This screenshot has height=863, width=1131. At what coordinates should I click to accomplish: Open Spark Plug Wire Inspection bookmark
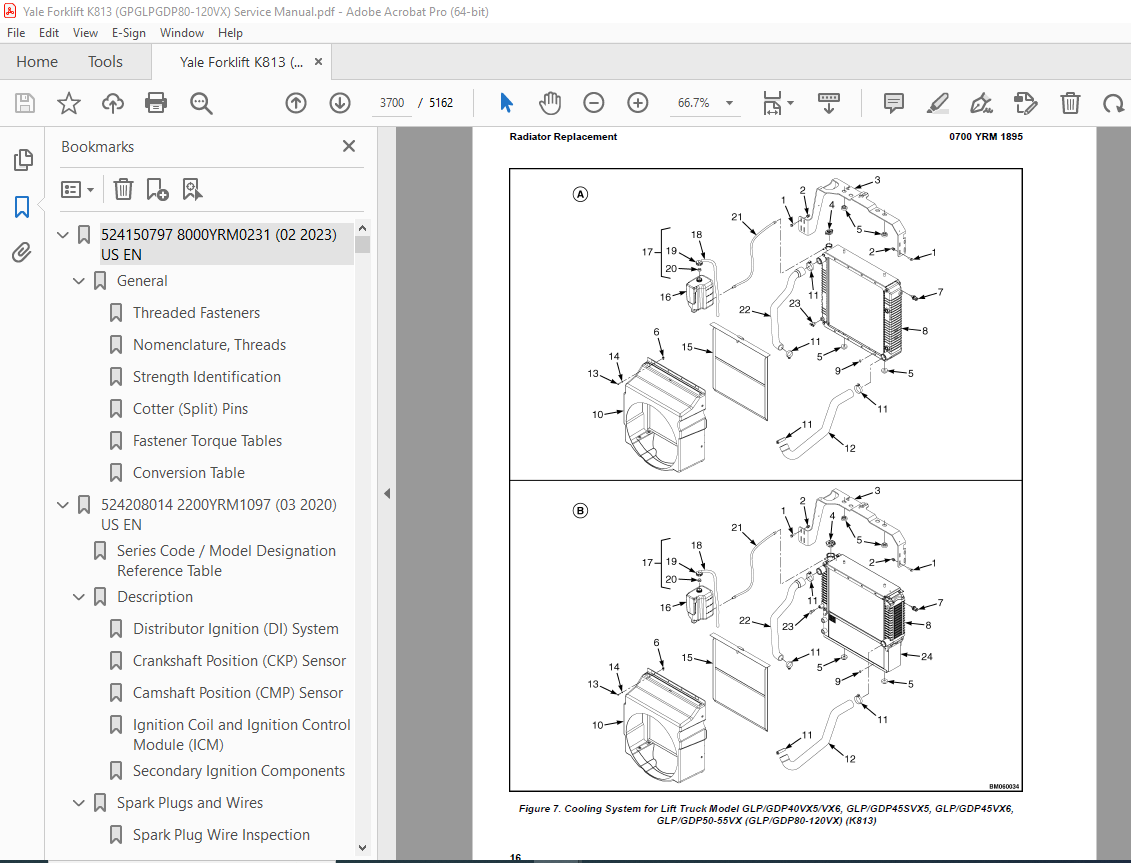[x=221, y=835]
